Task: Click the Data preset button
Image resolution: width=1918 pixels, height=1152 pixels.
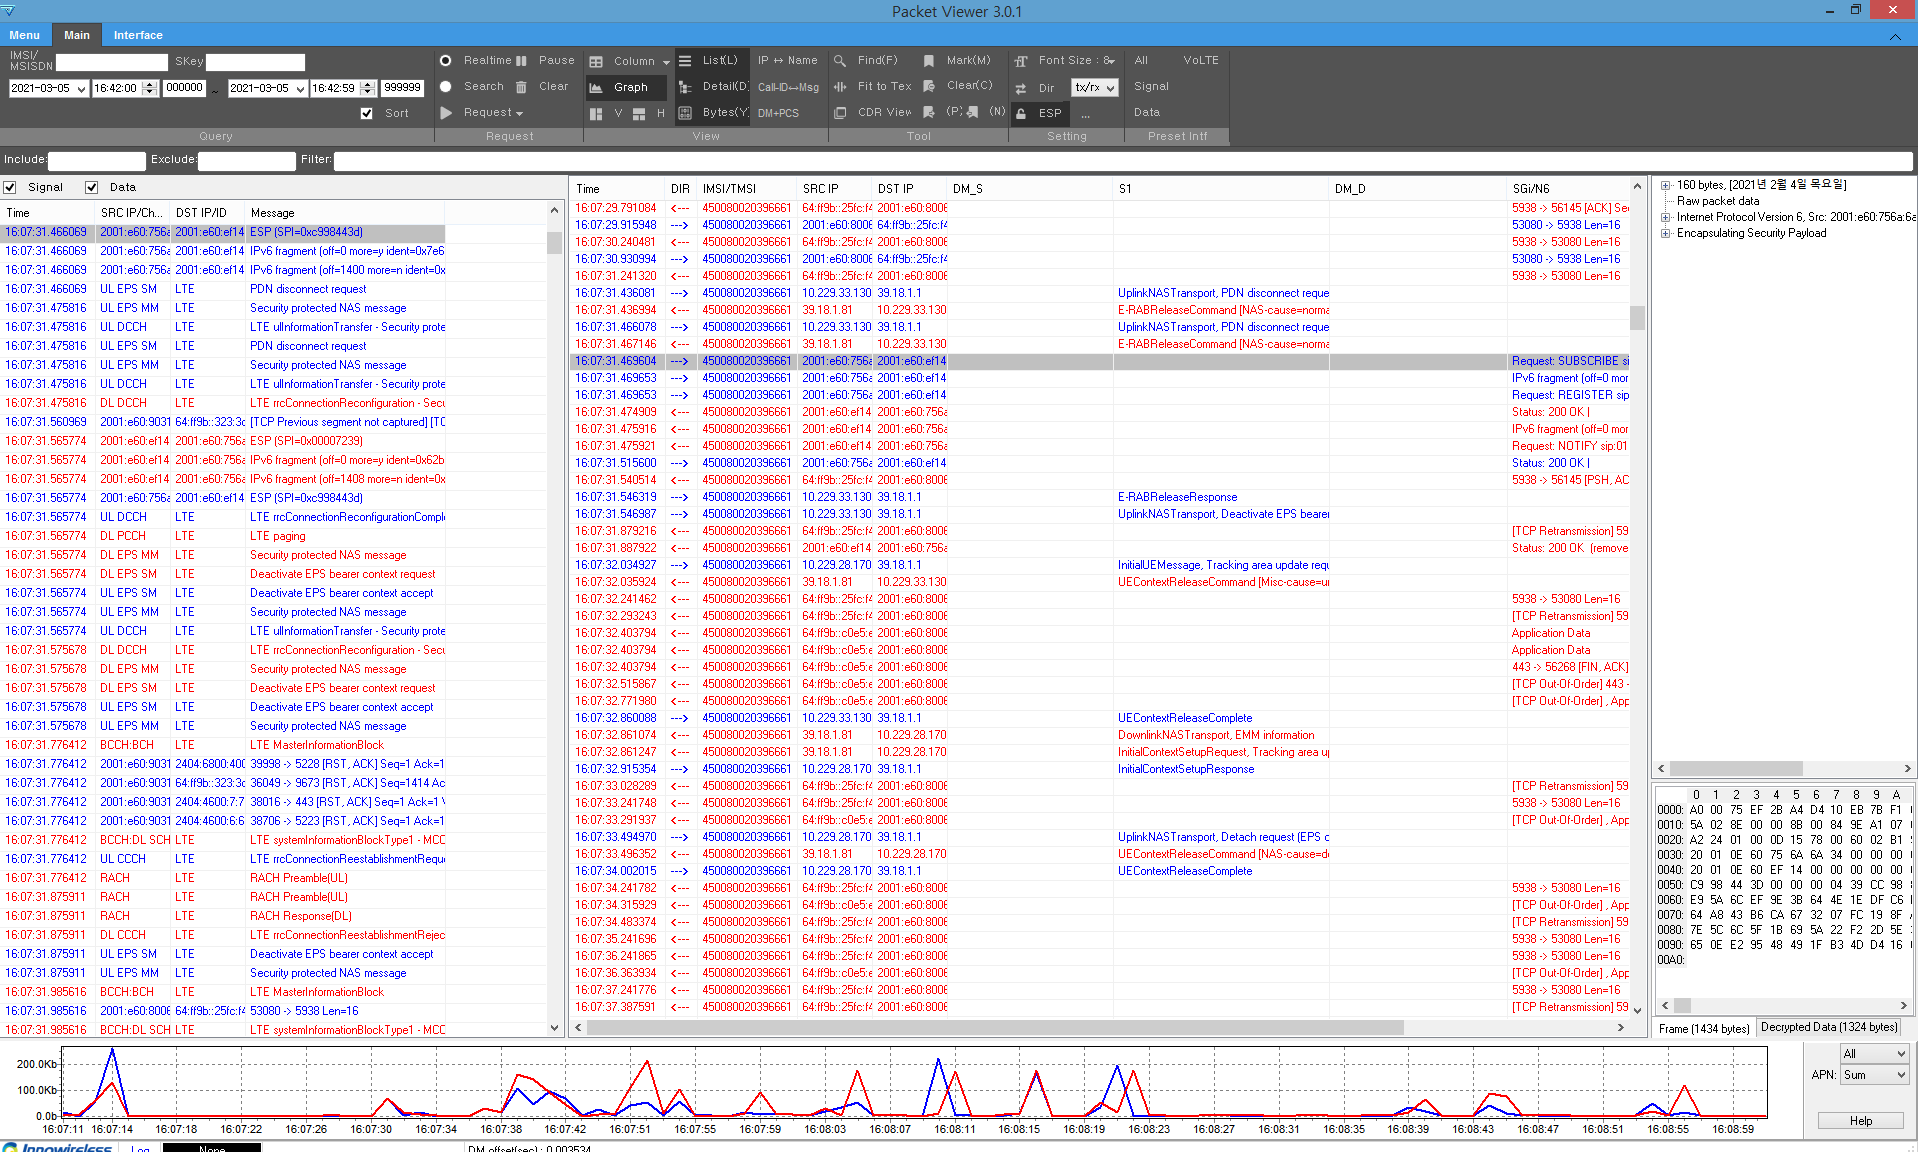Action: (1147, 113)
